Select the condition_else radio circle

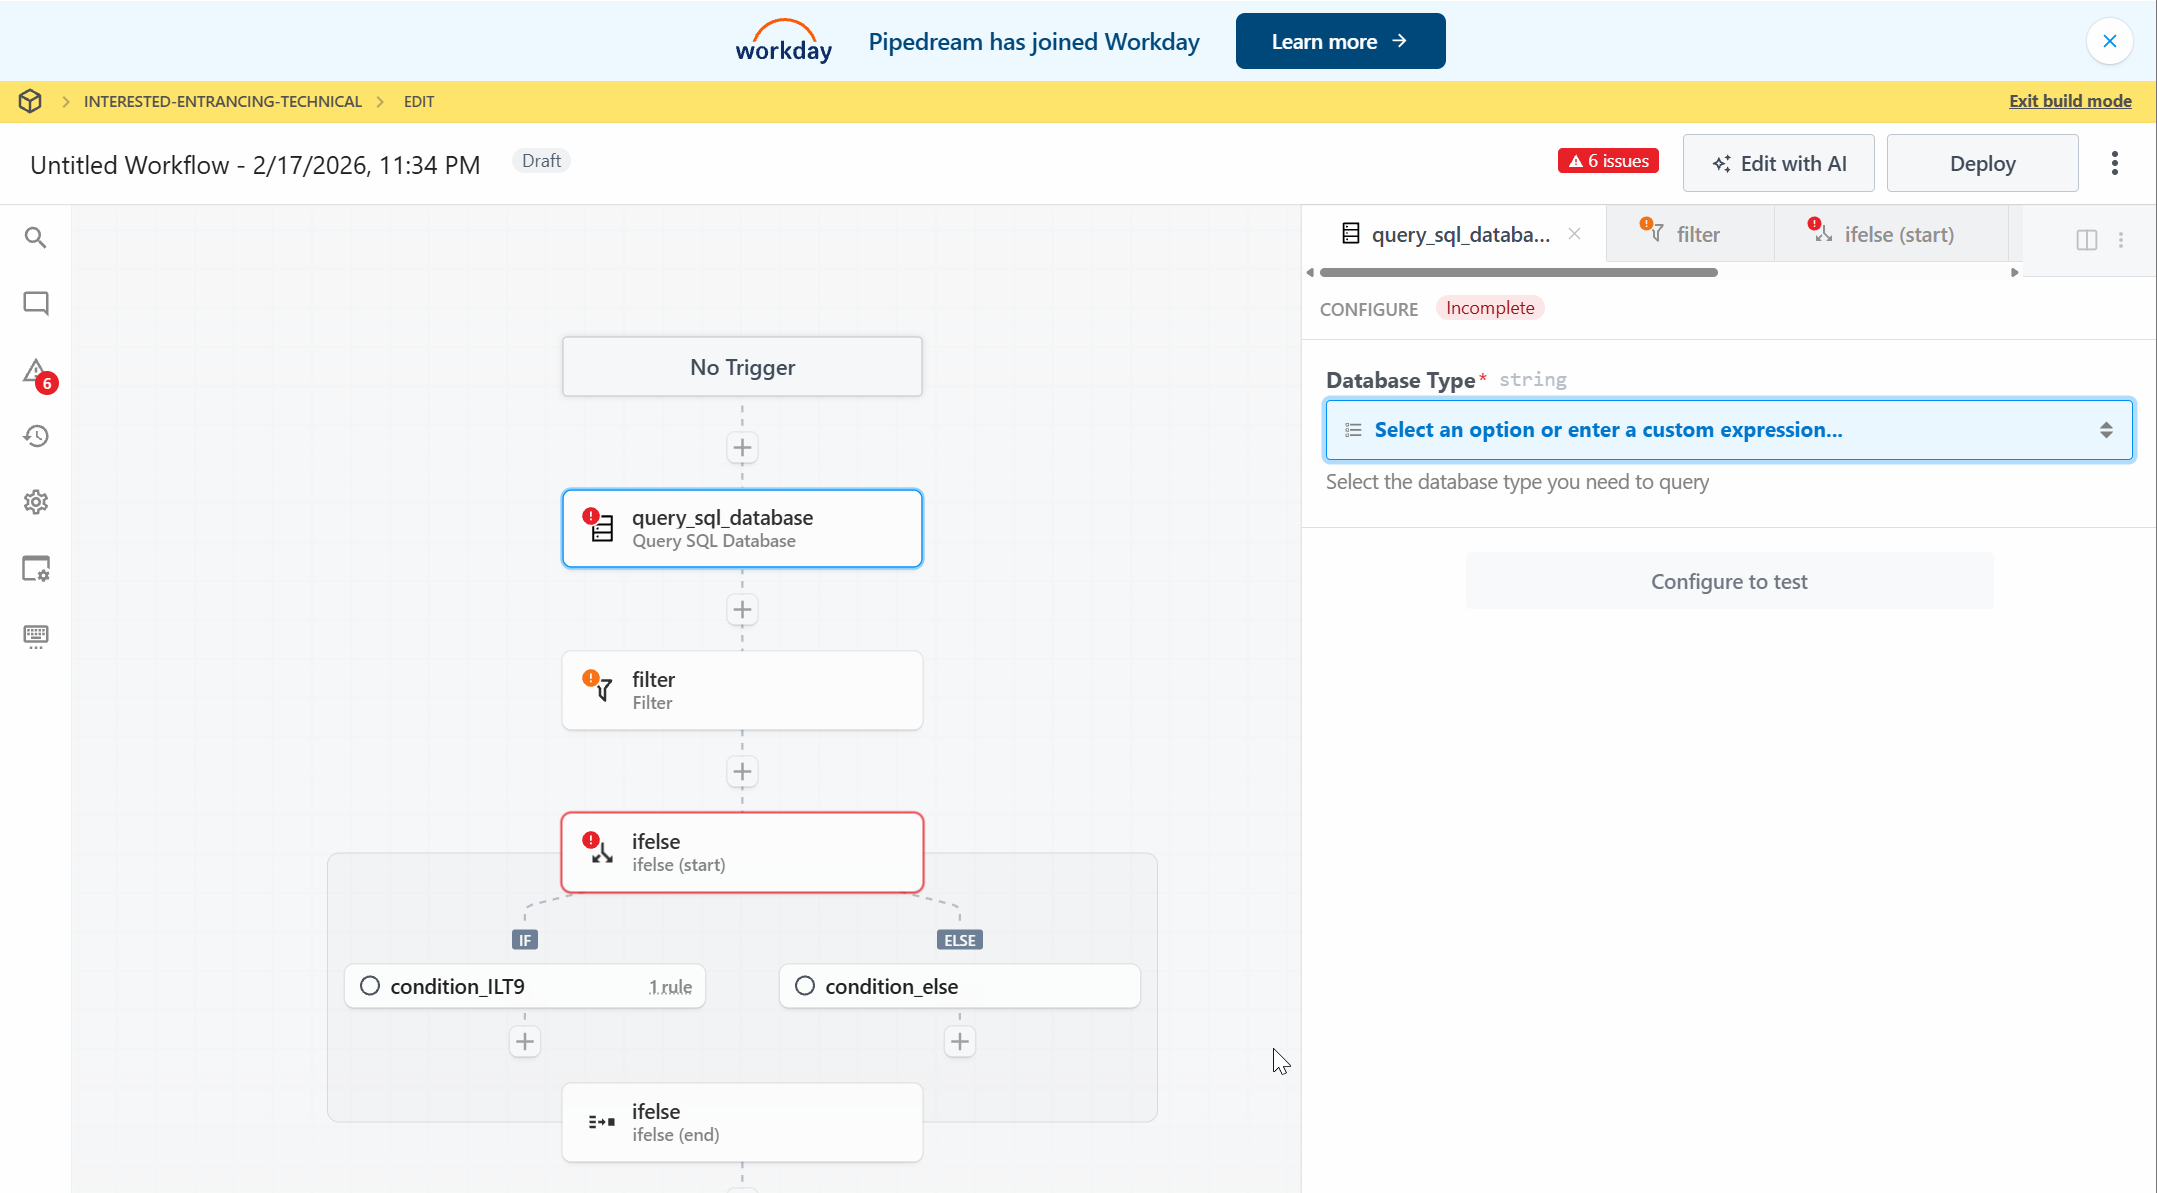805,986
